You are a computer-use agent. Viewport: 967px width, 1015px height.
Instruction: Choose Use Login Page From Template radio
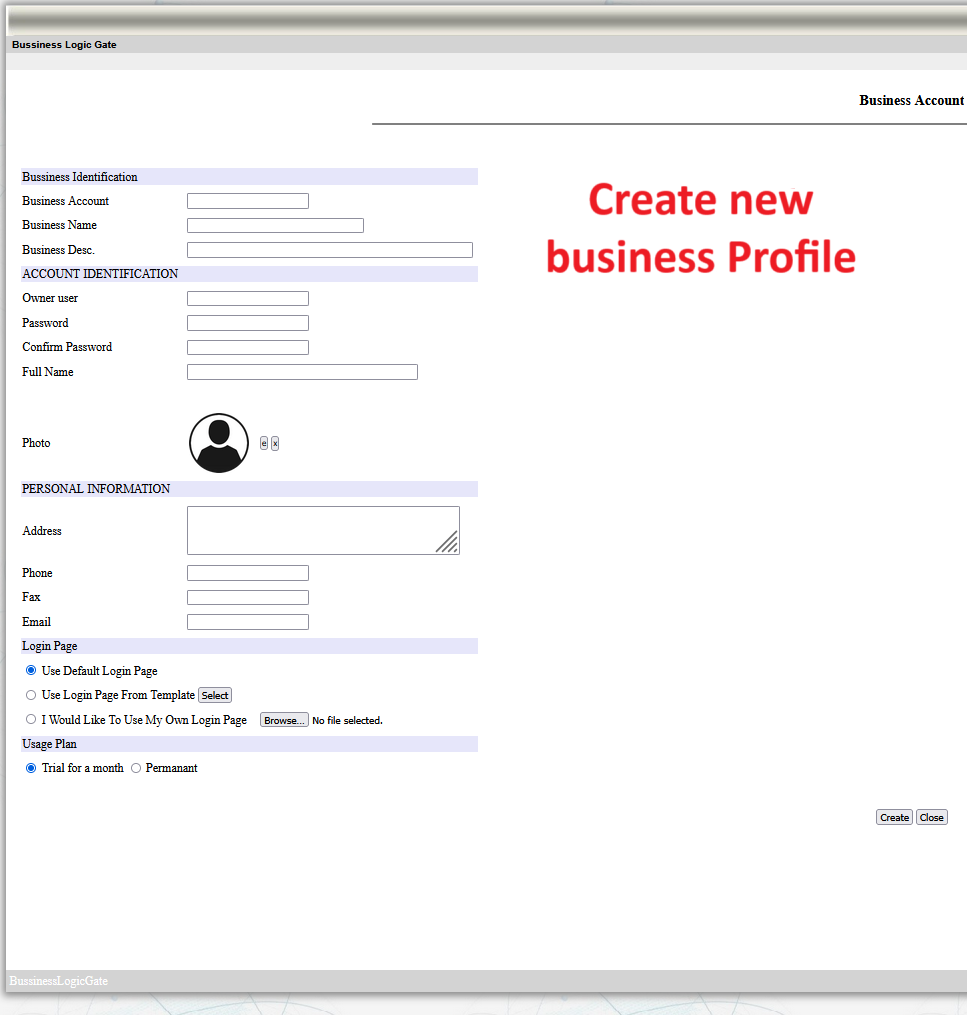coord(31,695)
